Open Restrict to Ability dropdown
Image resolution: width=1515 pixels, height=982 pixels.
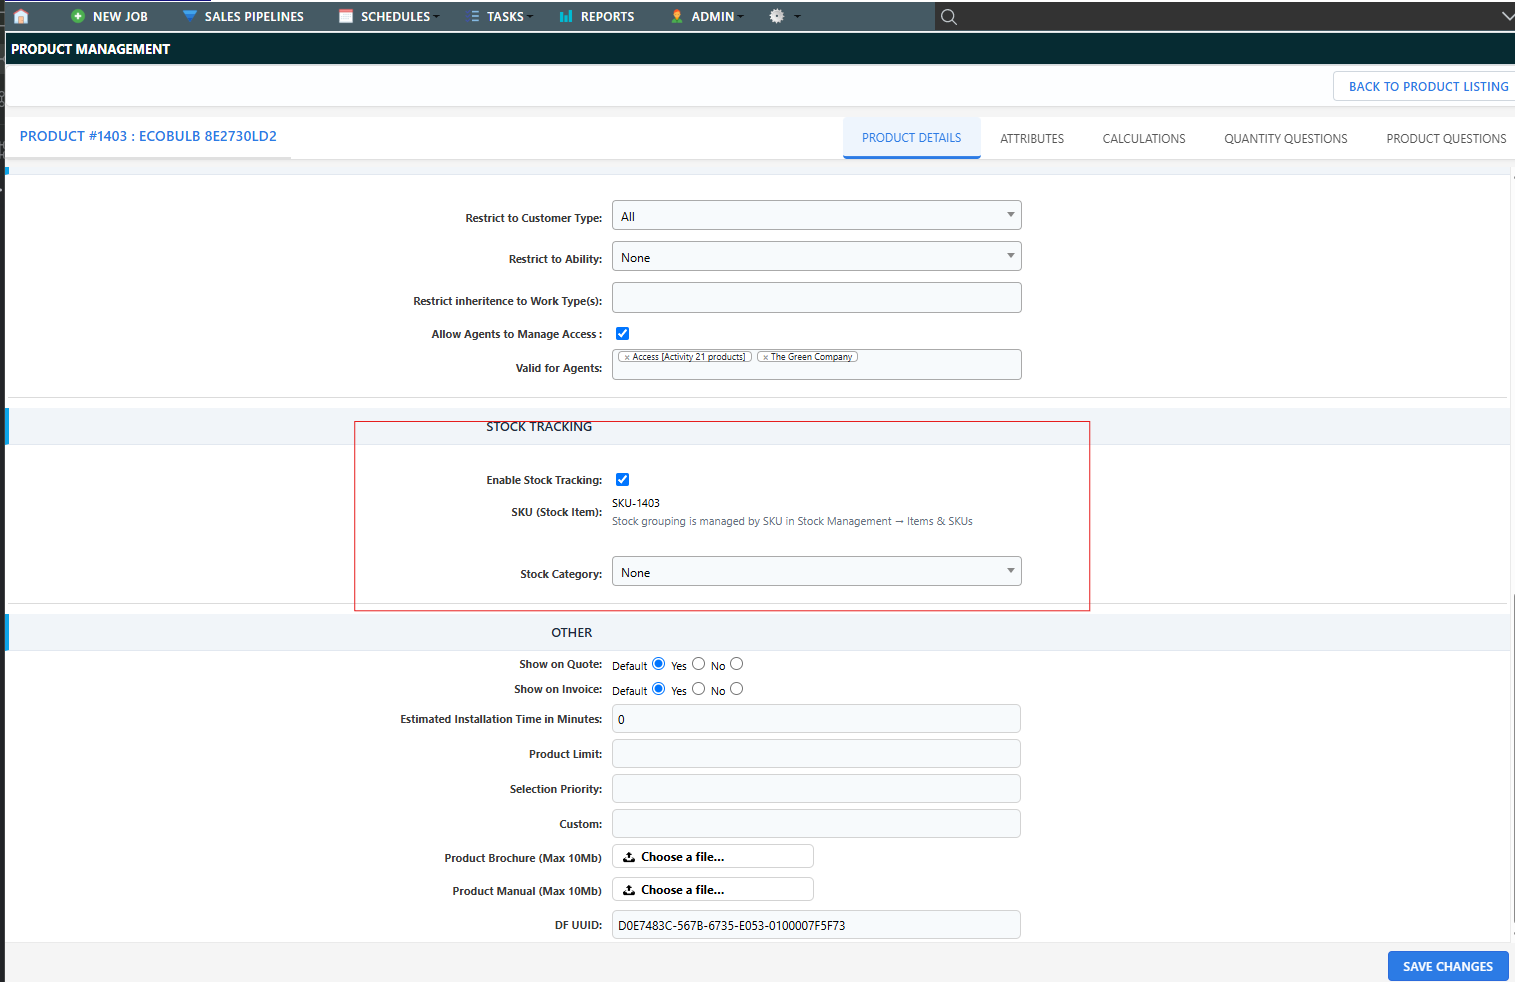tap(816, 257)
